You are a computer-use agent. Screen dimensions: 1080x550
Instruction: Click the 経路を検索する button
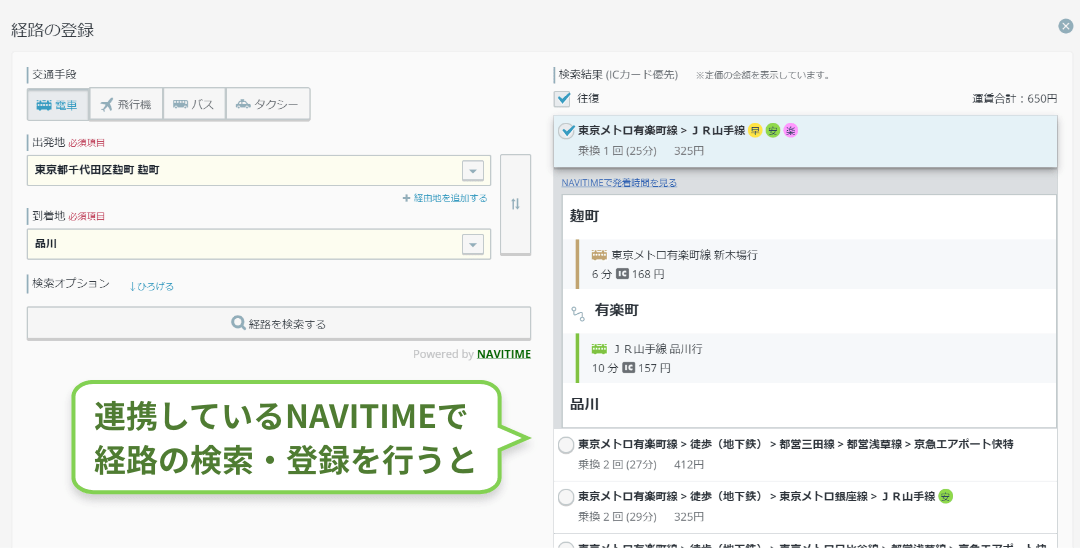279,324
